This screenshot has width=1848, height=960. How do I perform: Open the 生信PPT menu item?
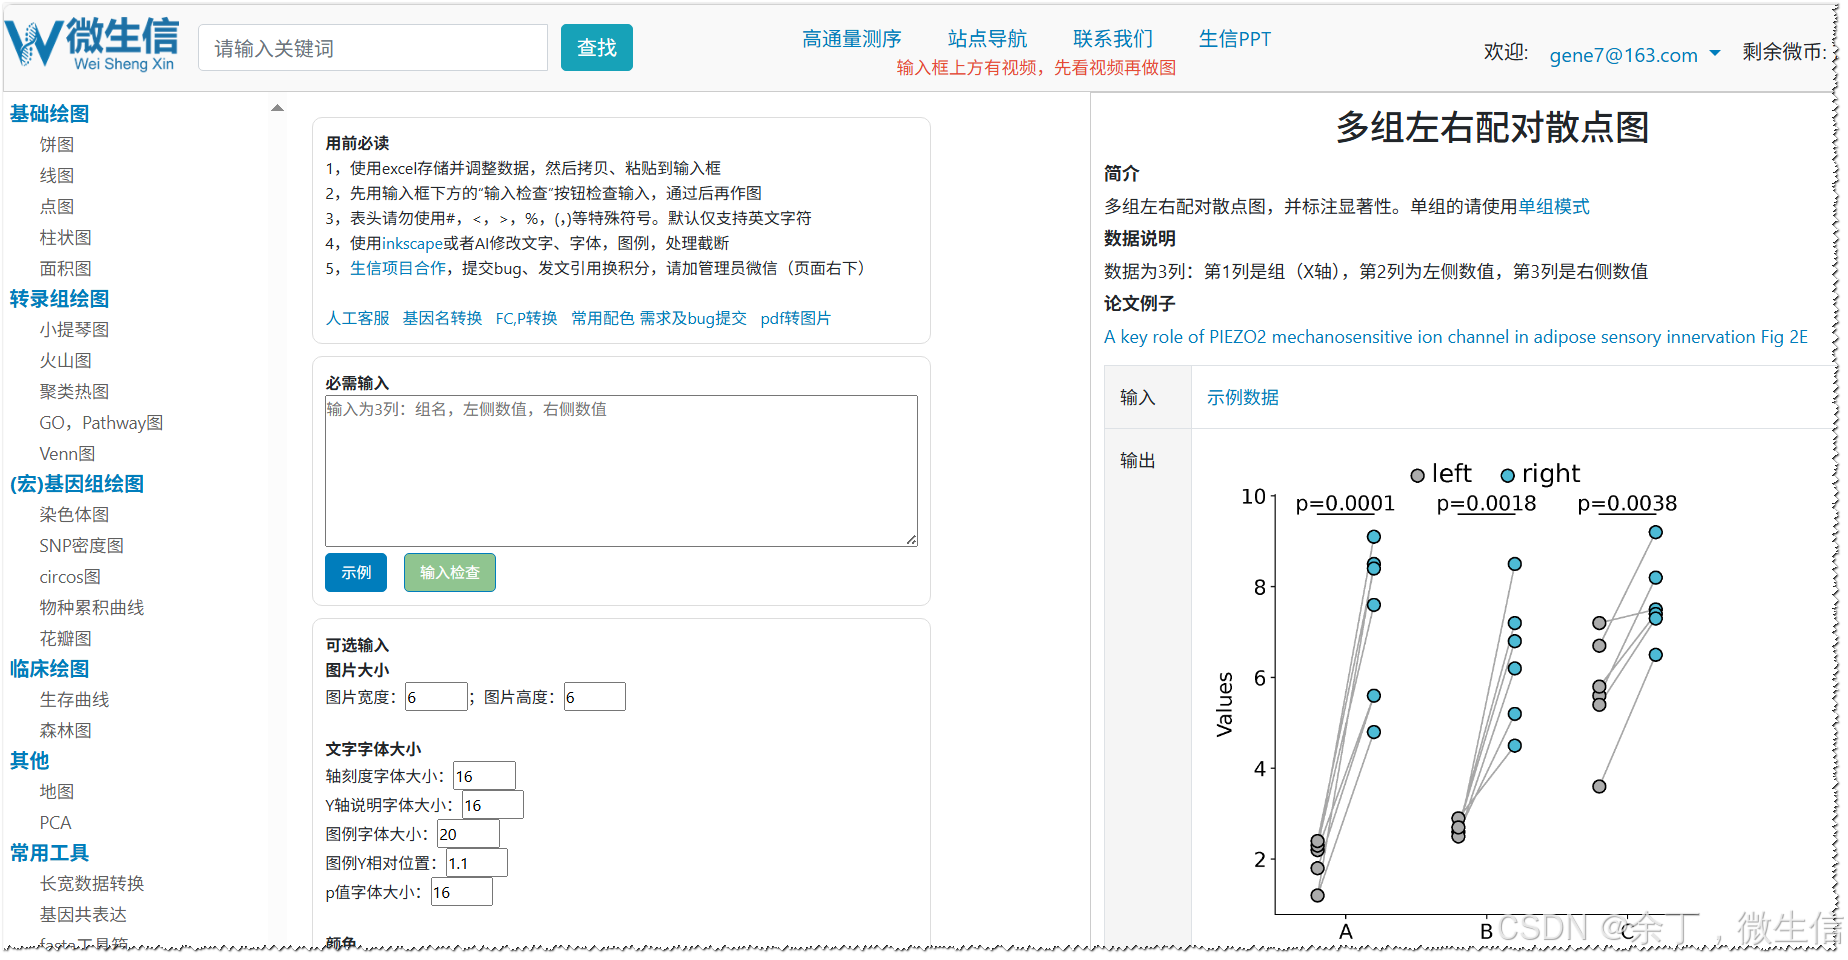1235,39
